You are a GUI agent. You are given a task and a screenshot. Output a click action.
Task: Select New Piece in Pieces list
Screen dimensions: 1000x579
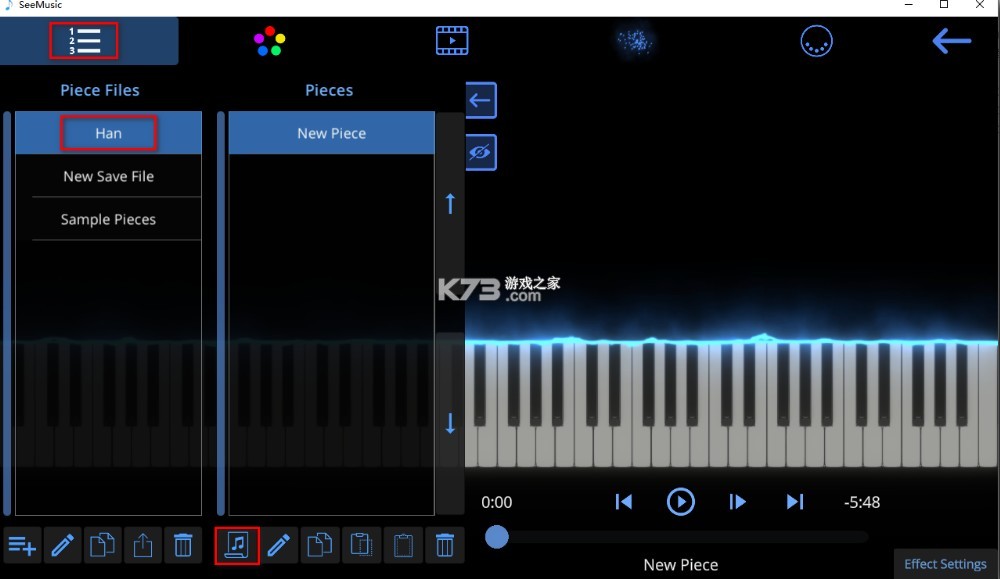pos(330,132)
